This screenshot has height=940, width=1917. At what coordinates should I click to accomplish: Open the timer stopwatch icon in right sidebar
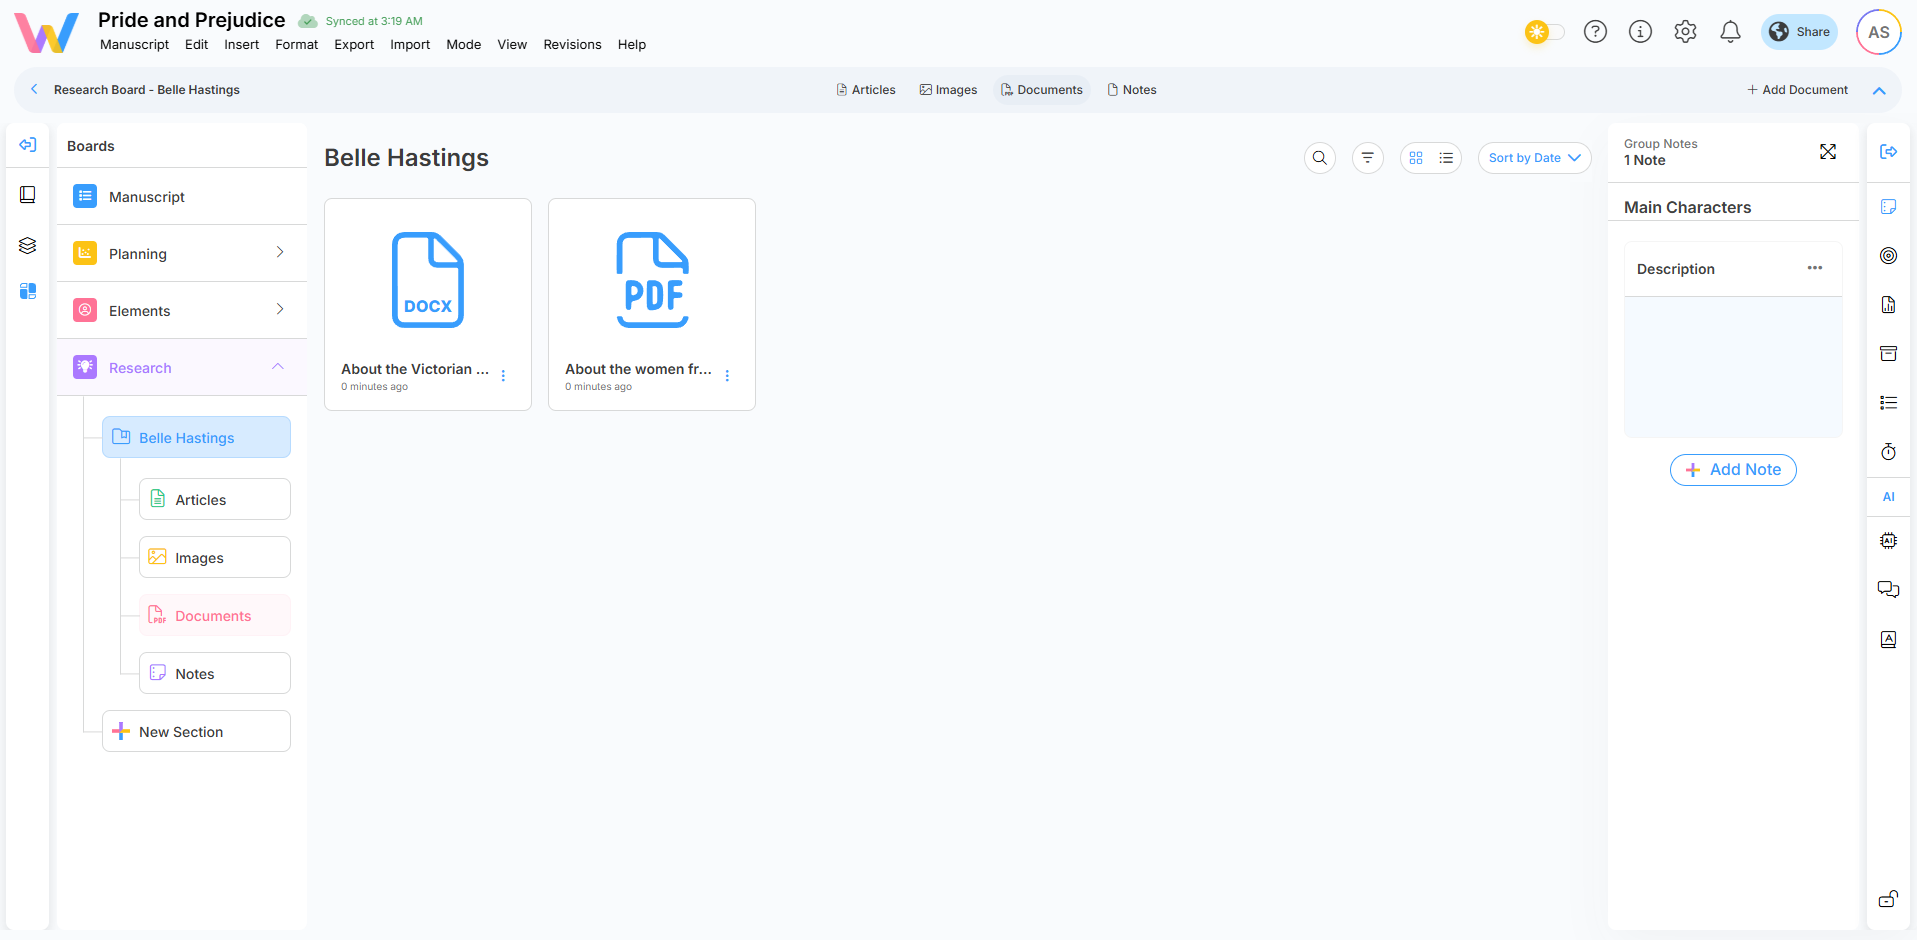tap(1888, 452)
